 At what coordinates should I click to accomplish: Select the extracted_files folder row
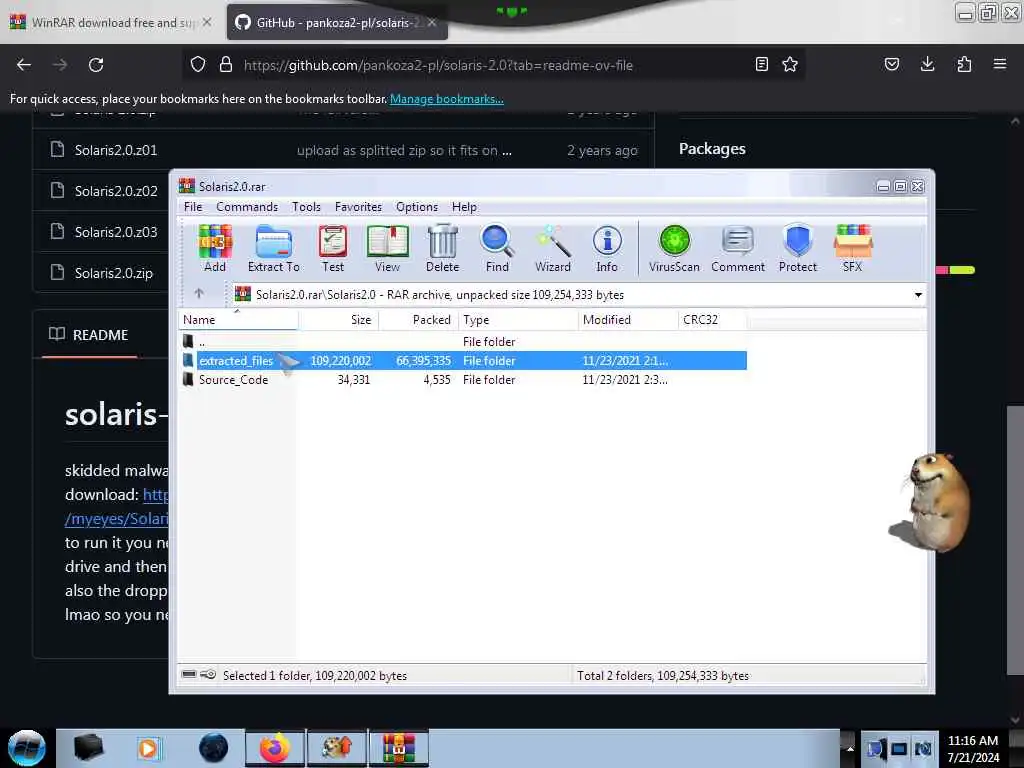[x=462, y=360]
